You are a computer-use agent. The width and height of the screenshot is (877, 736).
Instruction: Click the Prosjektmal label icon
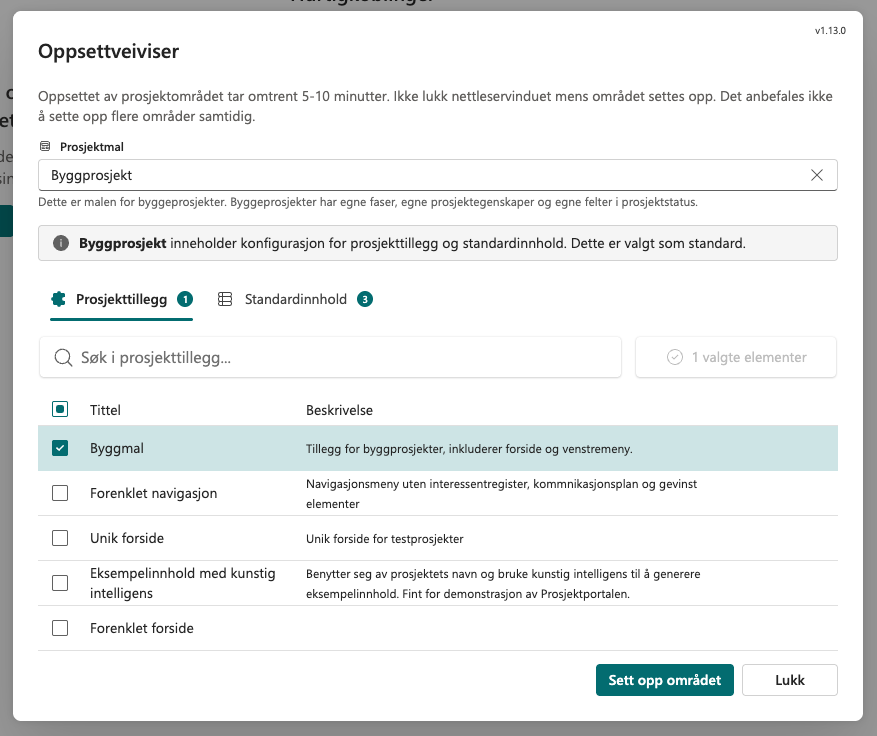(45, 147)
